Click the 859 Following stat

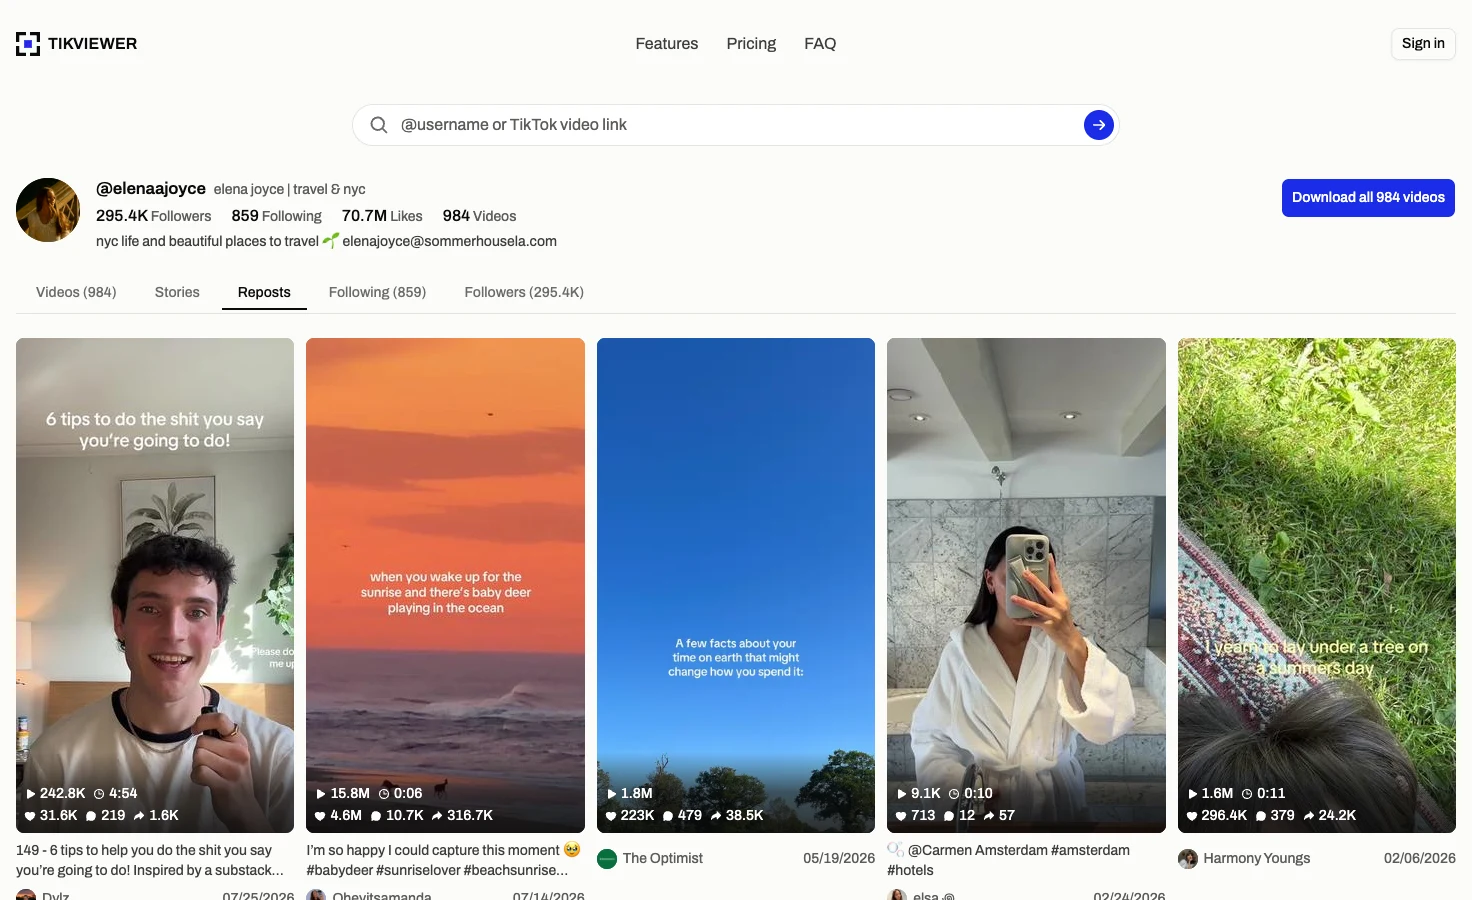pyautogui.click(x=276, y=216)
